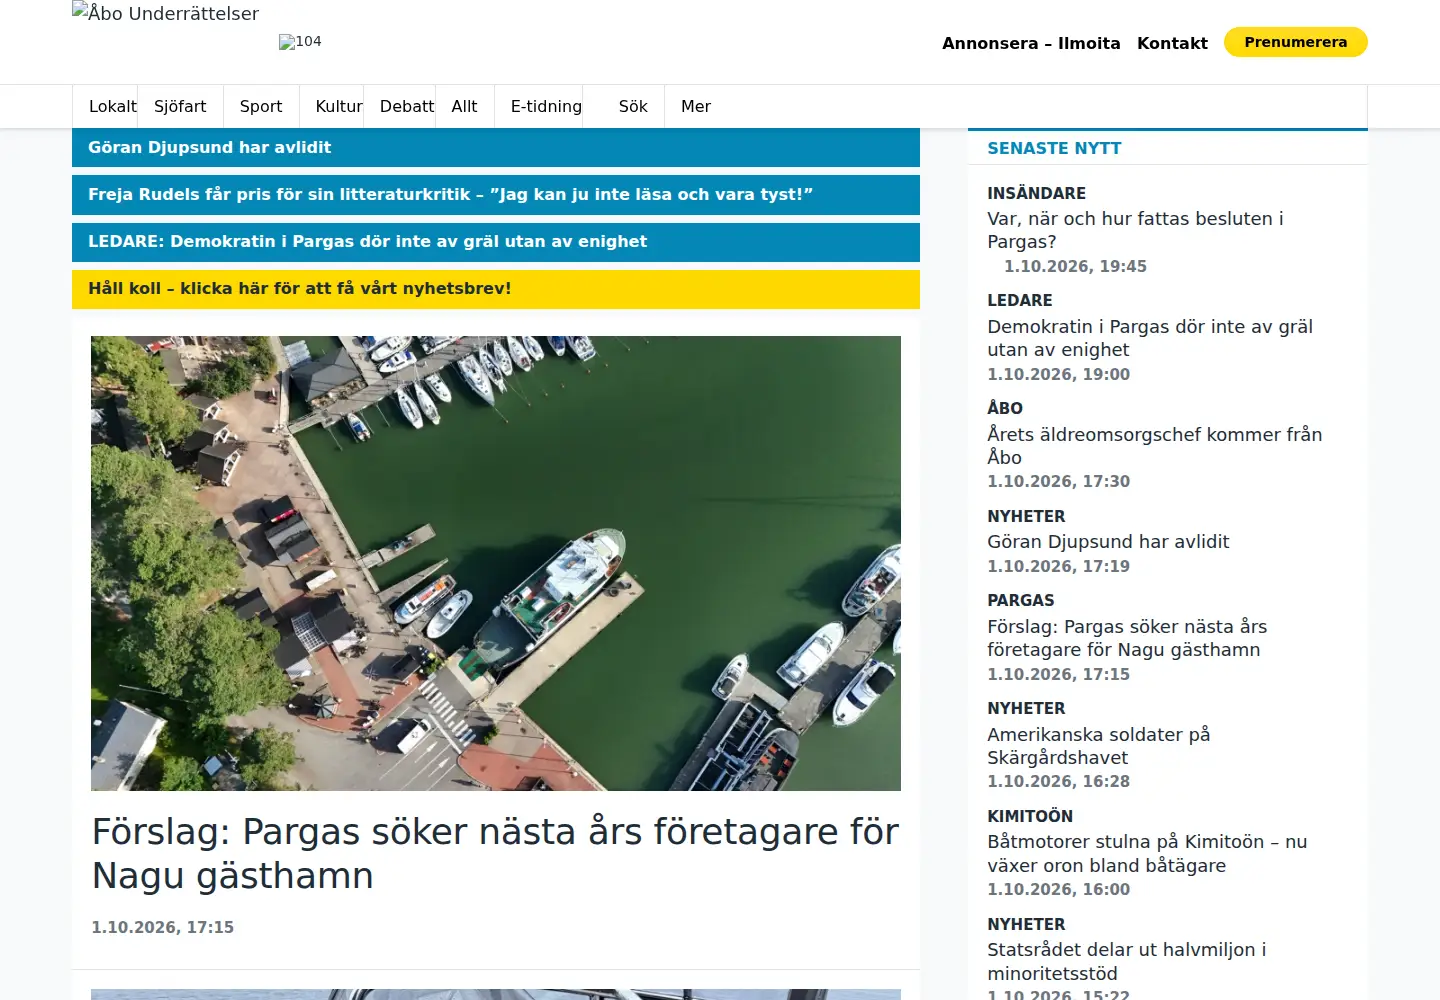
Task: Open sidebar Förslag: Pargas söker nästa års
Action: (1127, 638)
